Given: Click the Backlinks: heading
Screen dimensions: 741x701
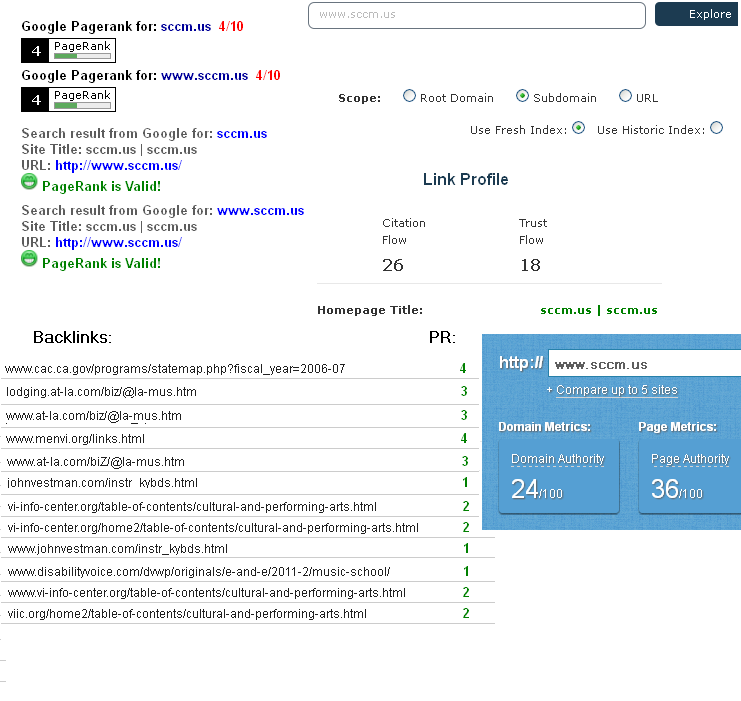Looking at the screenshot, I should (72, 338).
